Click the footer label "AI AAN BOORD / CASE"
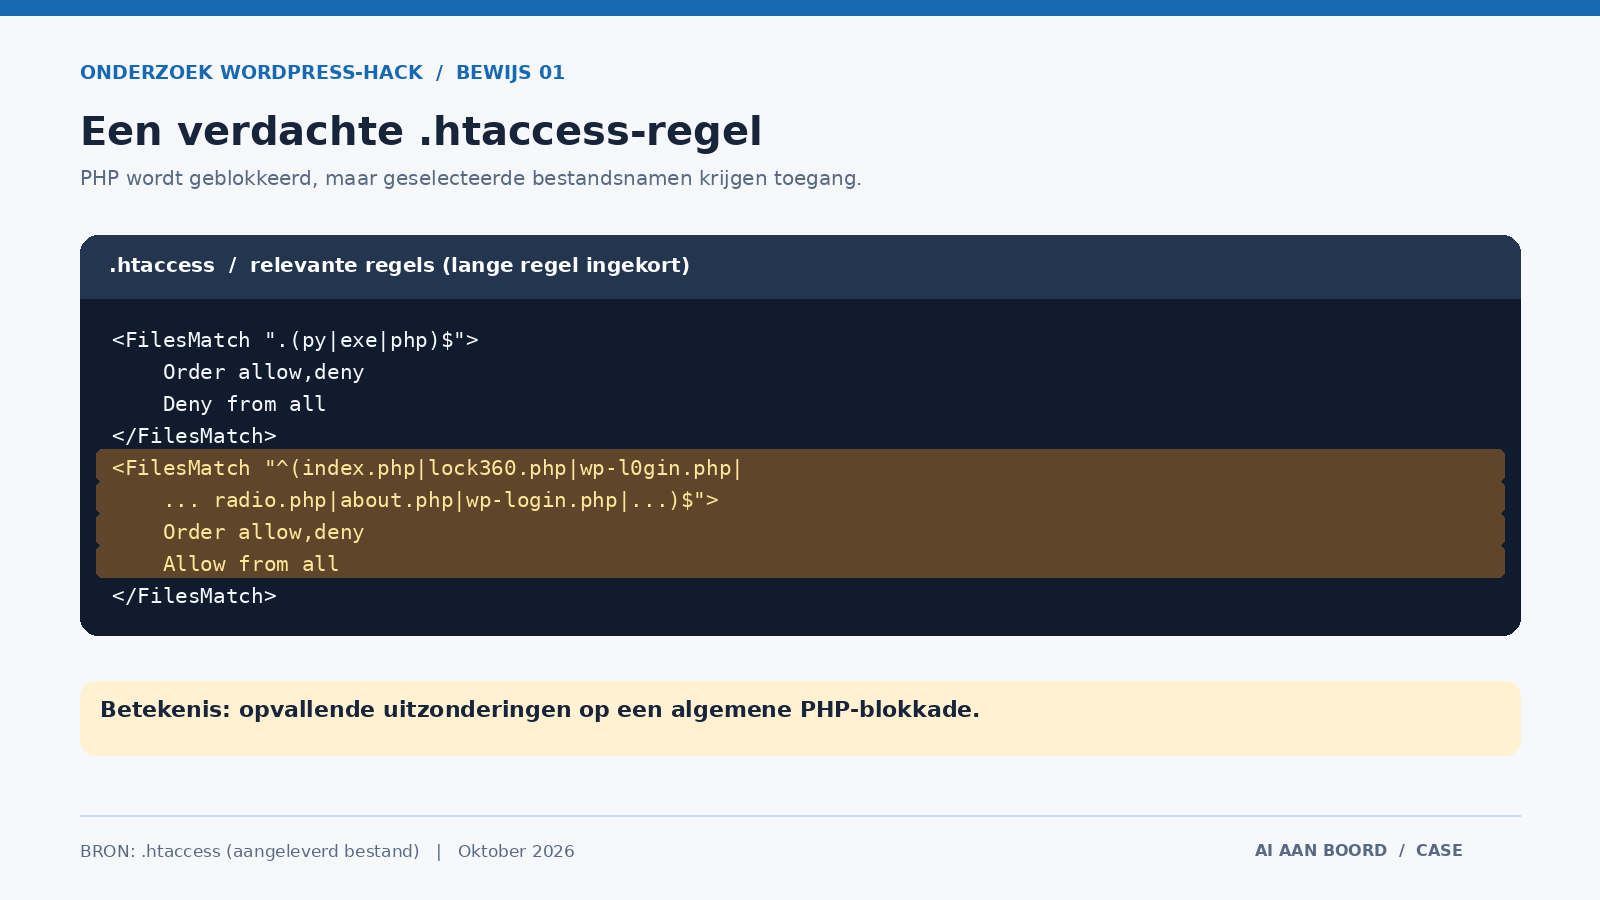1600x900 pixels. point(1358,851)
